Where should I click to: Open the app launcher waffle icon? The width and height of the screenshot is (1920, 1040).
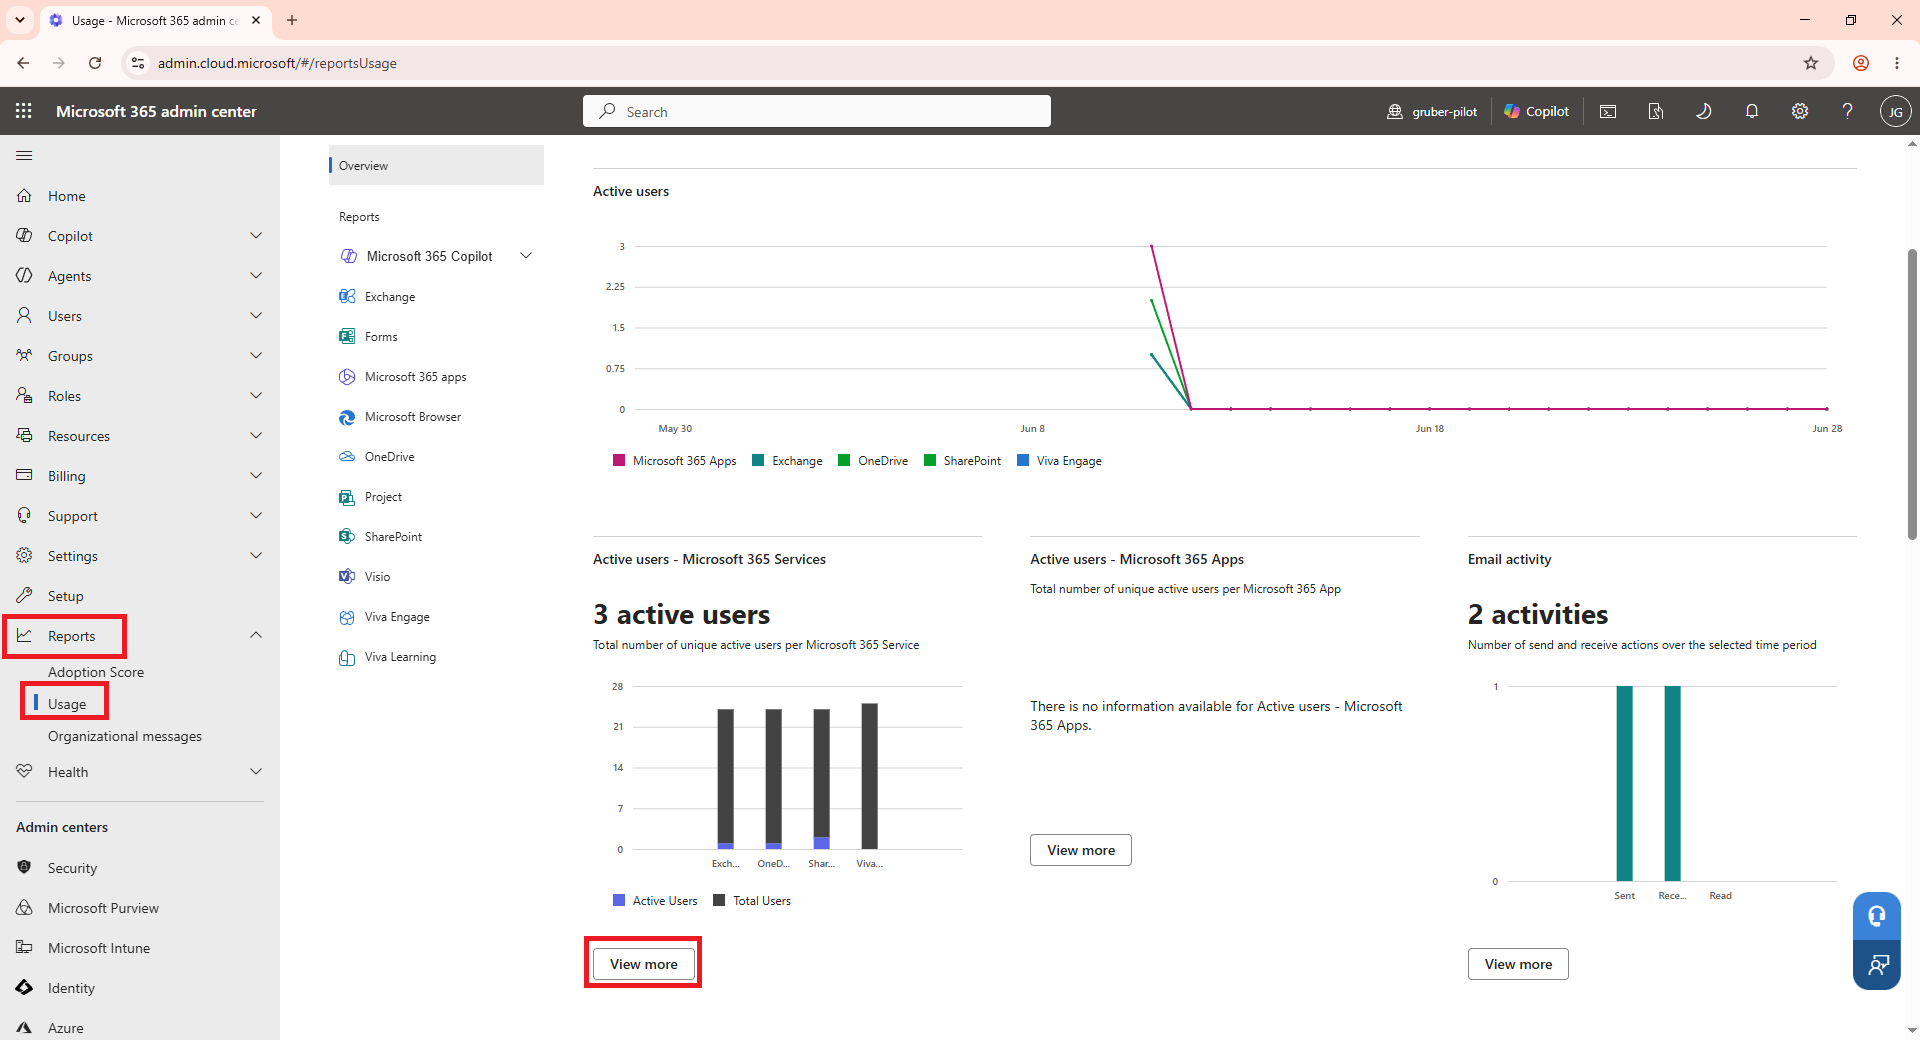pos(24,111)
